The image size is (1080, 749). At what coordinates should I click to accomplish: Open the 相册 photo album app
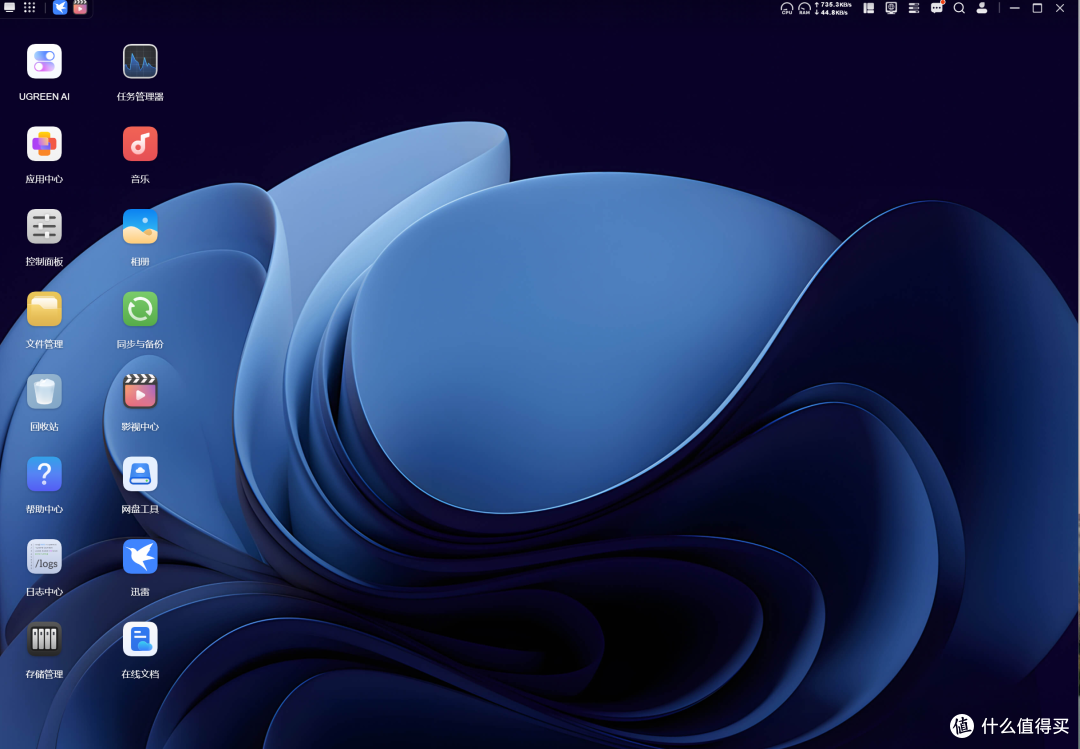[140, 227]
